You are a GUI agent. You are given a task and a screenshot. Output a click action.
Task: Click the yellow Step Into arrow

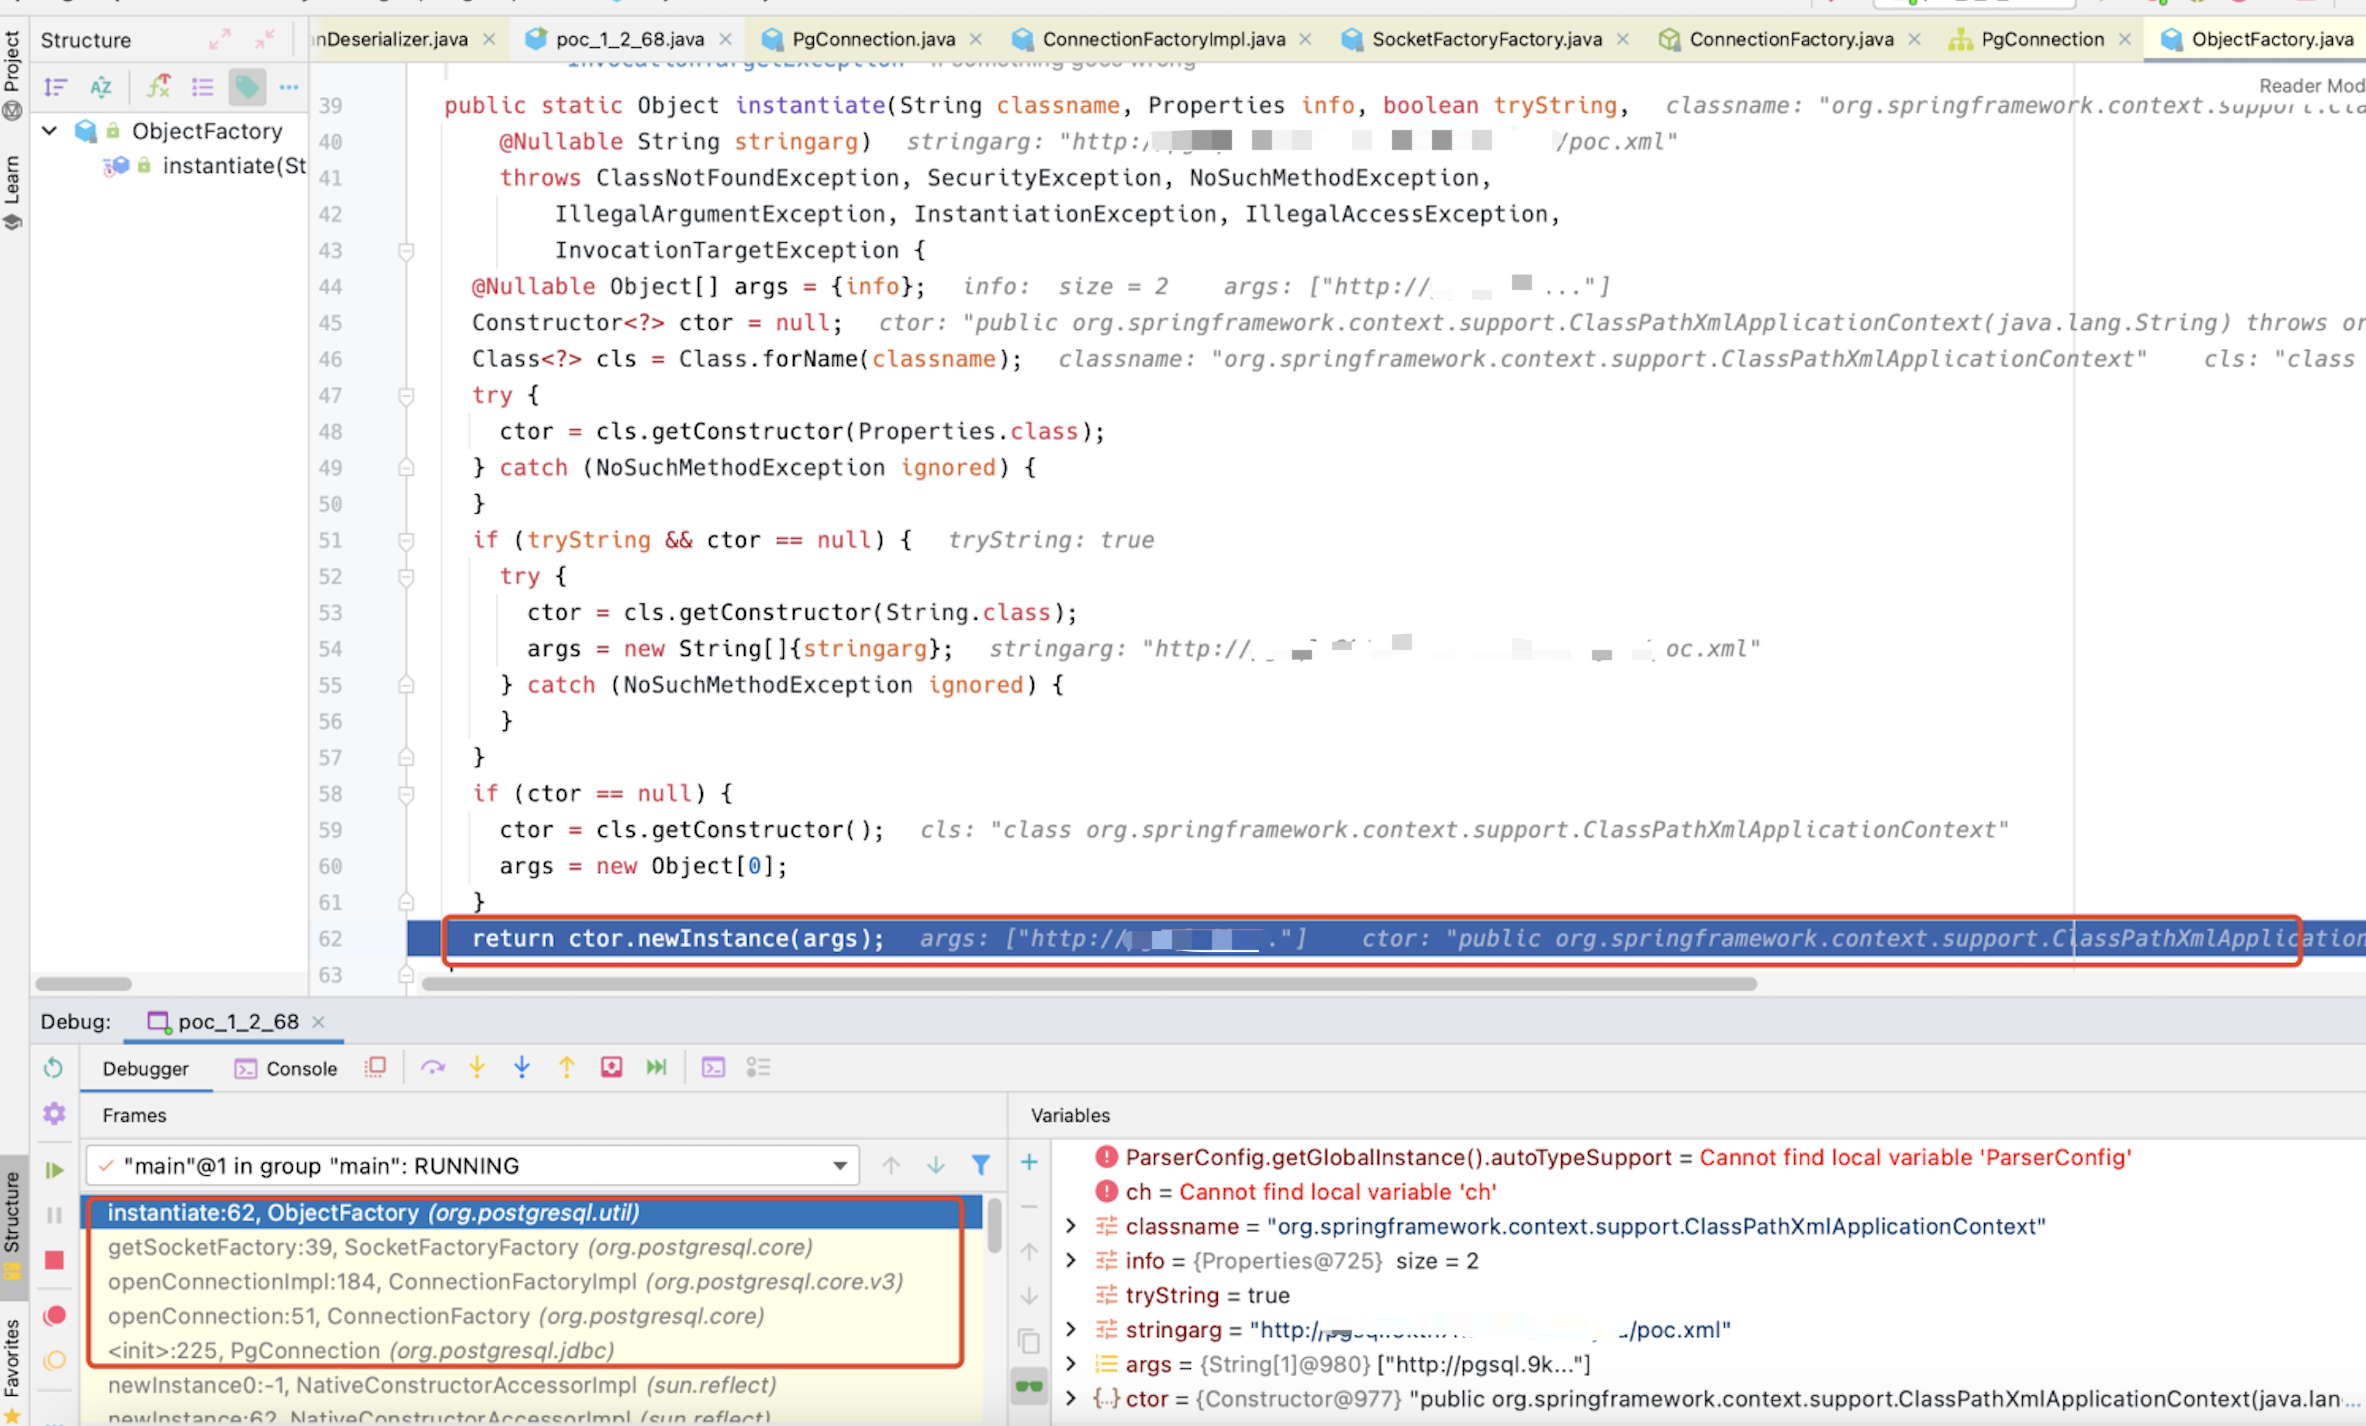point(477,1068)
